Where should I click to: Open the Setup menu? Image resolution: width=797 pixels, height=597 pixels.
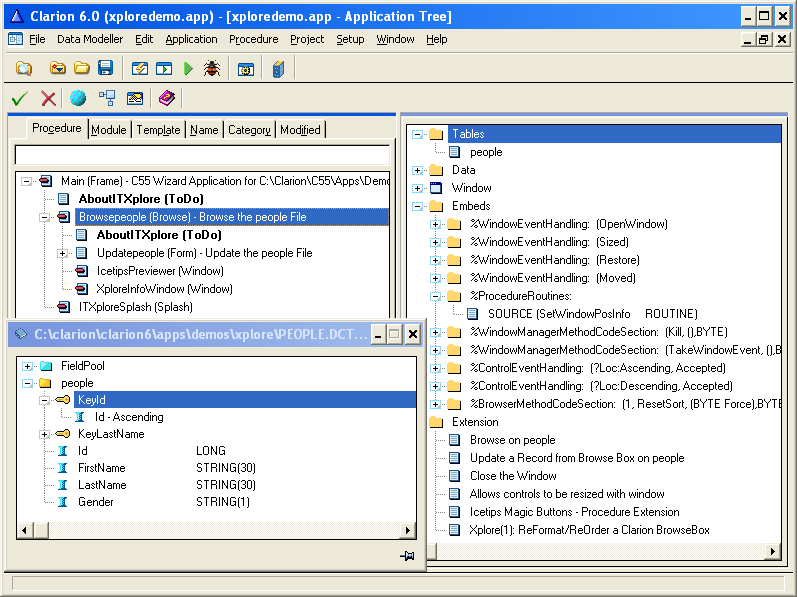pos(350,39)
